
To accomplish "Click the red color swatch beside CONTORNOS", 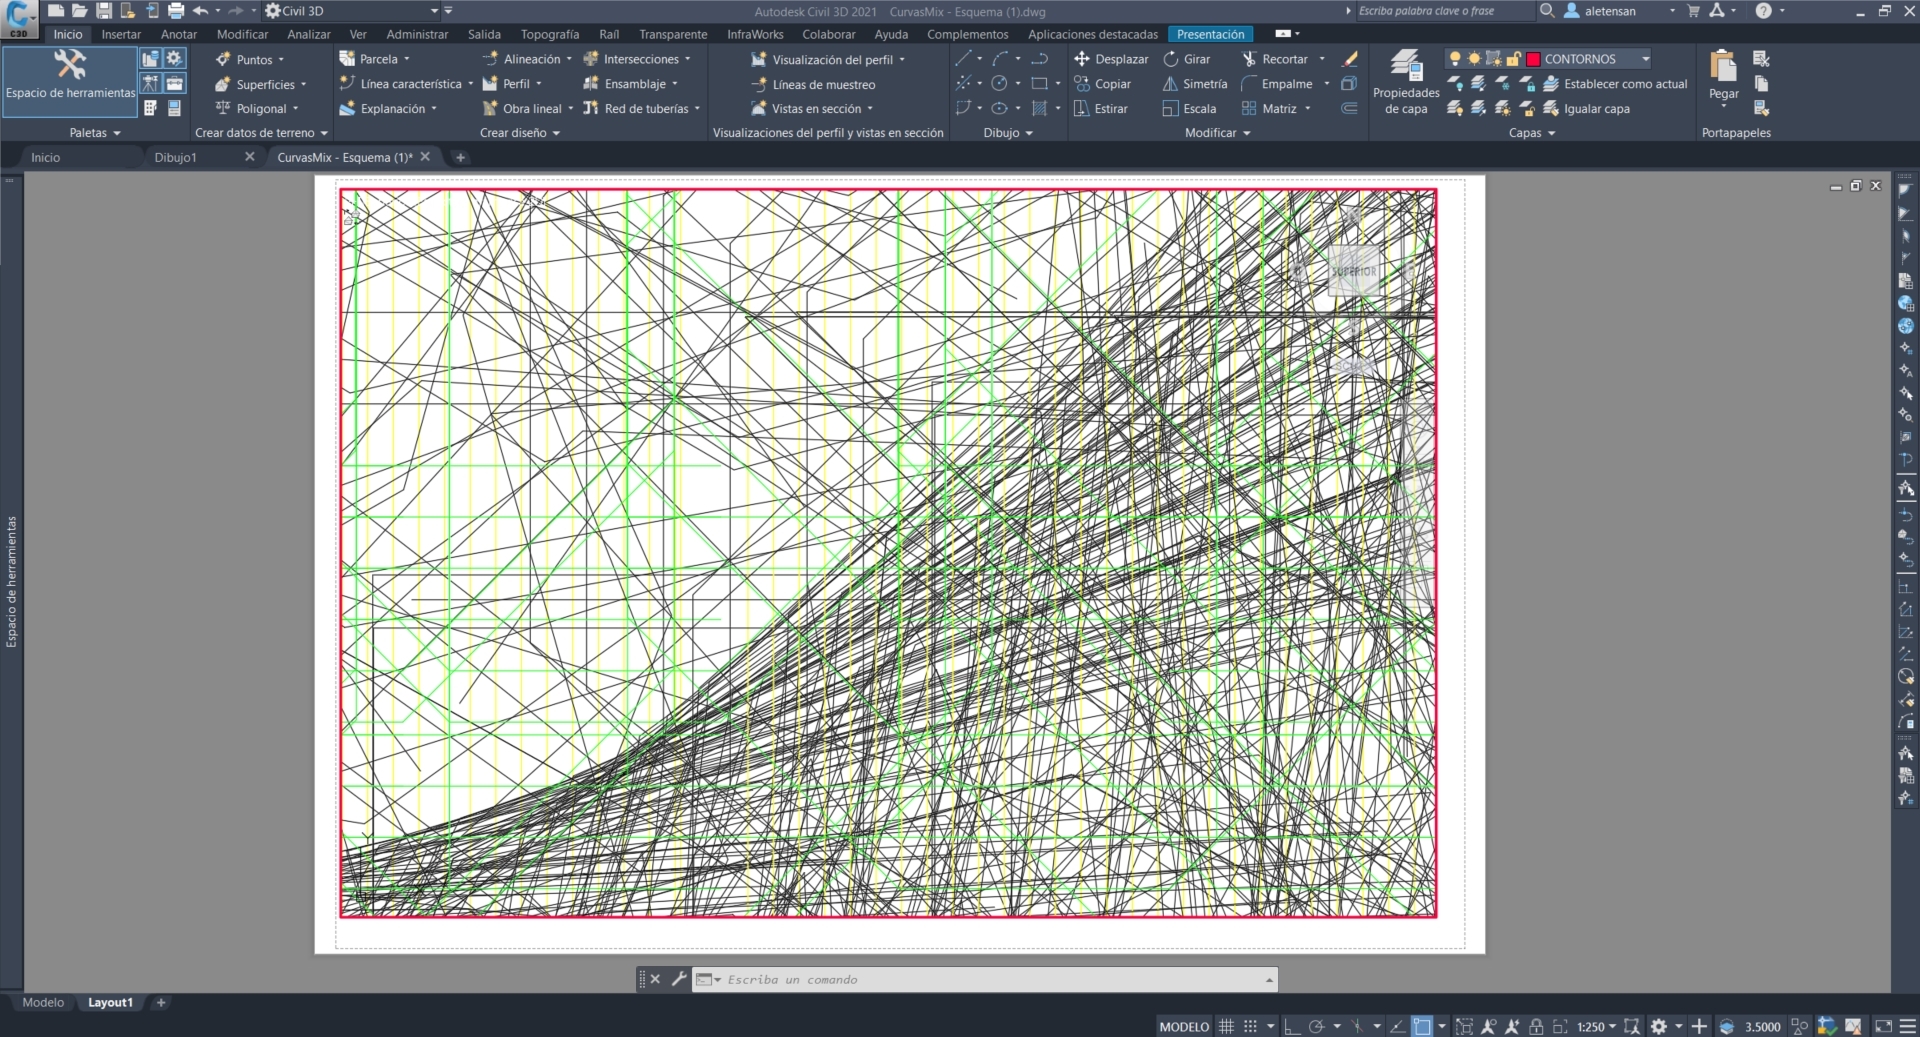I will click(1533, 58).
